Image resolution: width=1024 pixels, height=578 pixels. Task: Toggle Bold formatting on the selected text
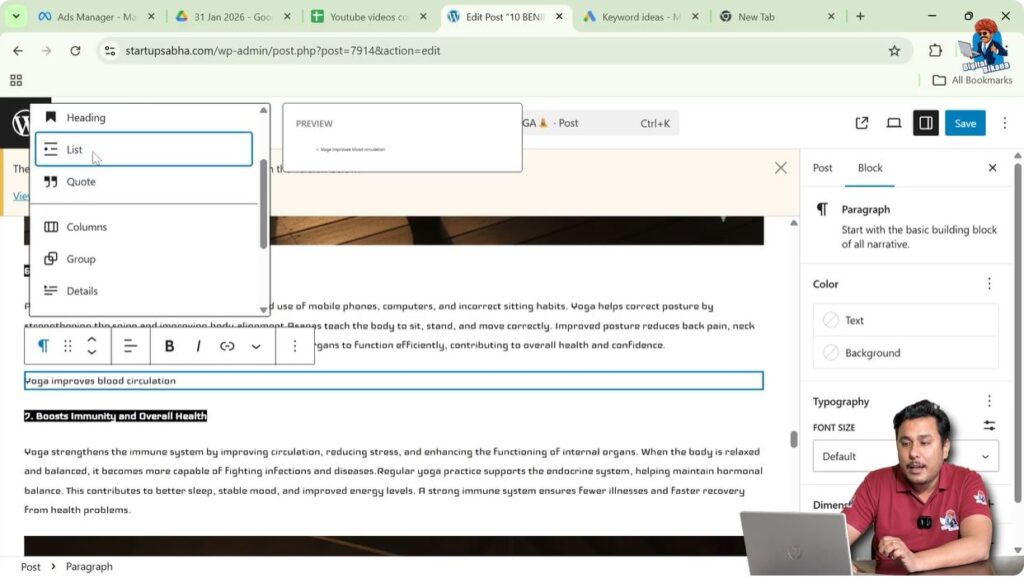tap(169, 345)
